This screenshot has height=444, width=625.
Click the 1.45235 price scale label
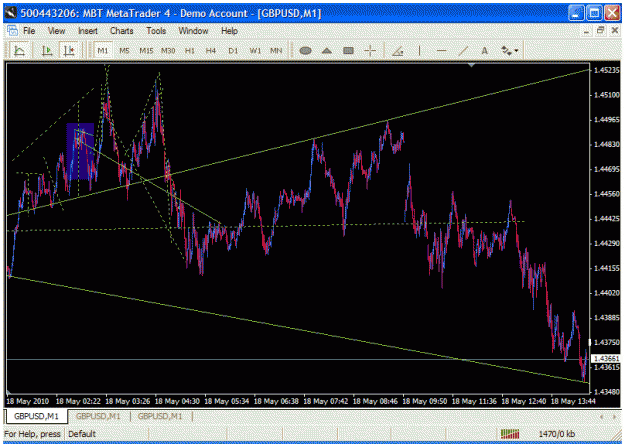607,70
